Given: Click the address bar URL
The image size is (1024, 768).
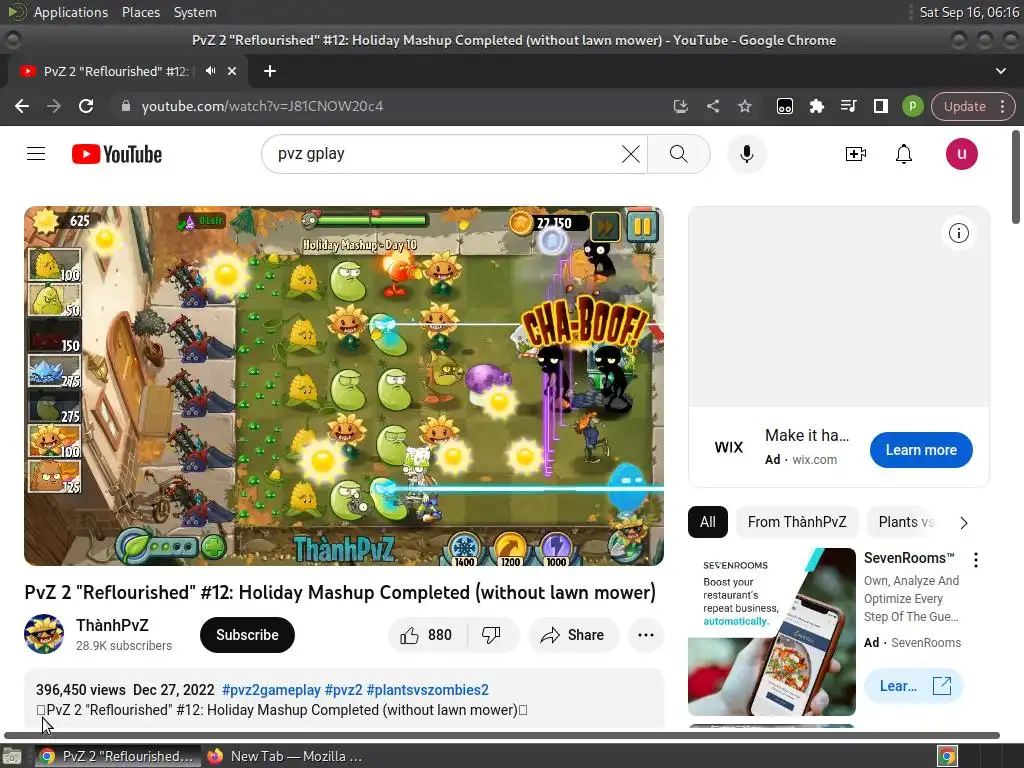Looking at the screenshot, I should click(262, 106).
